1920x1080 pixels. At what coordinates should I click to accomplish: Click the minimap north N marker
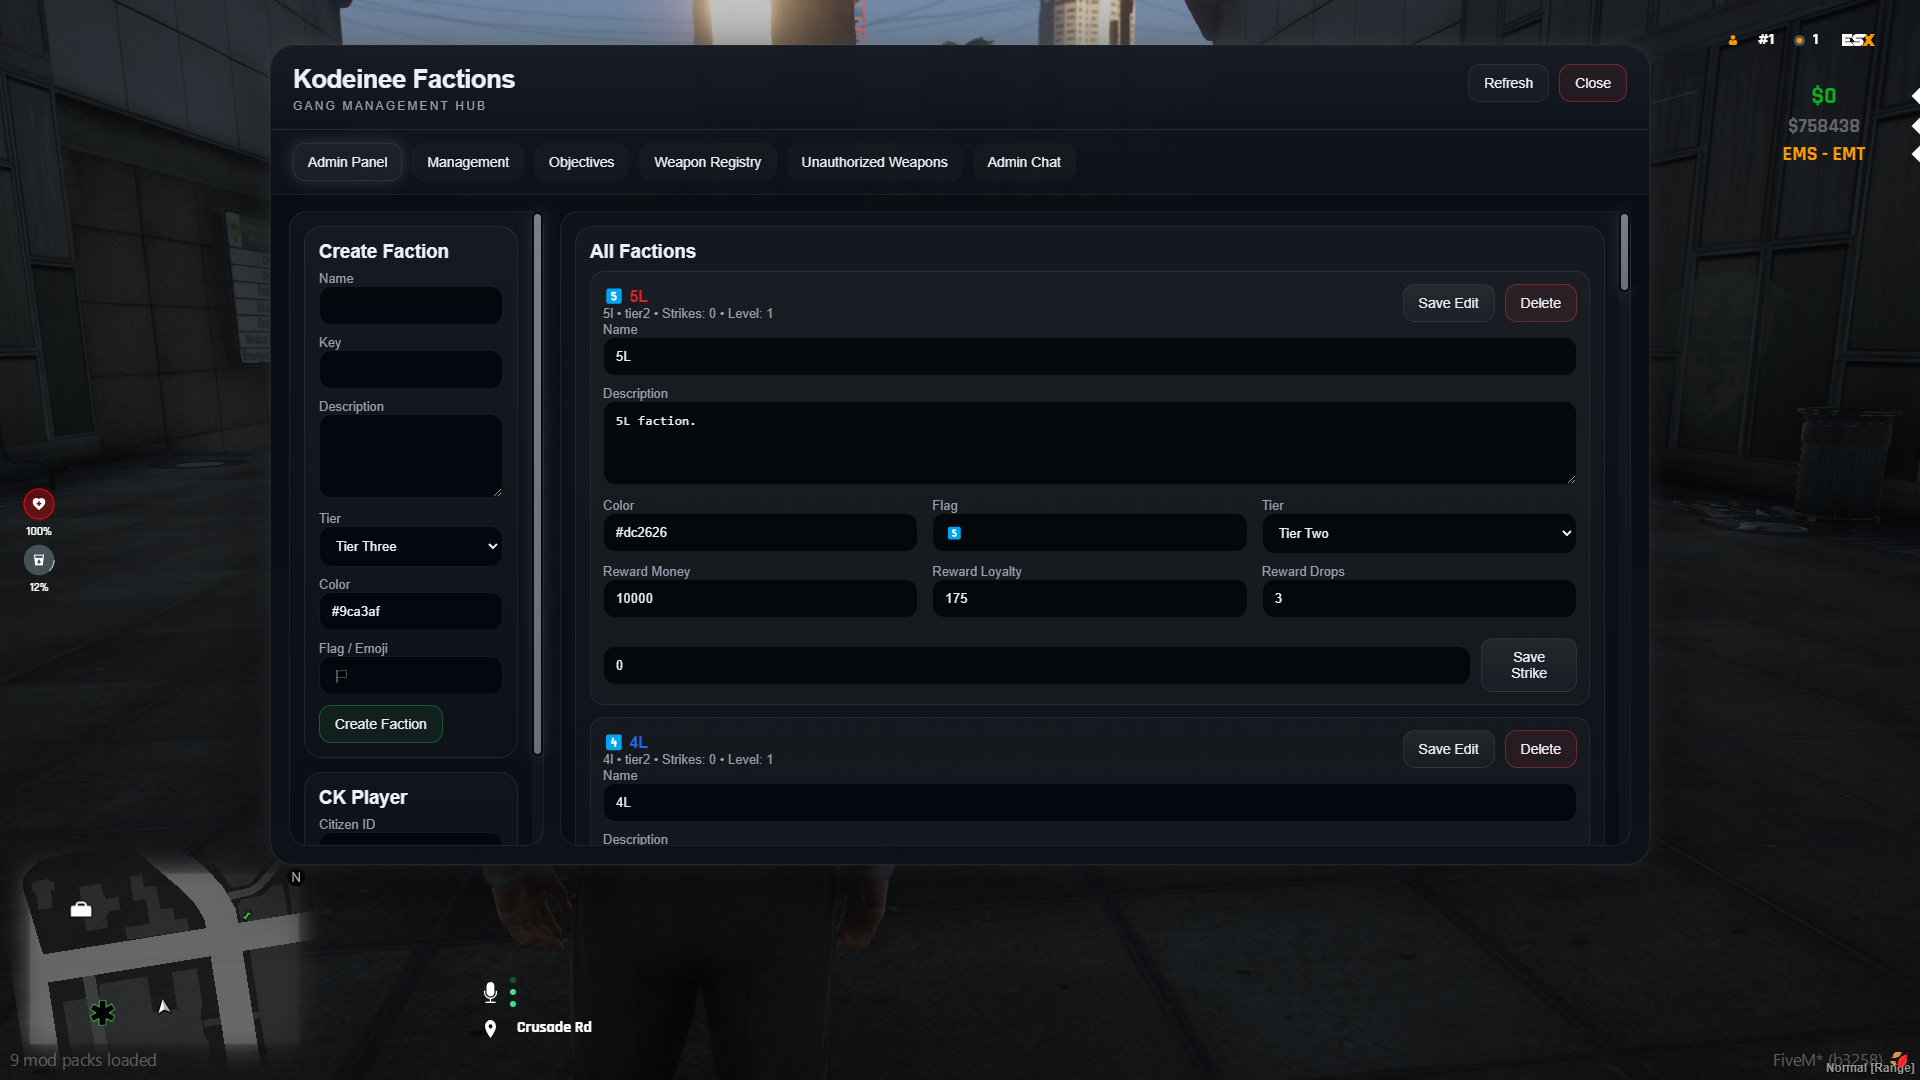pos(296,877)
